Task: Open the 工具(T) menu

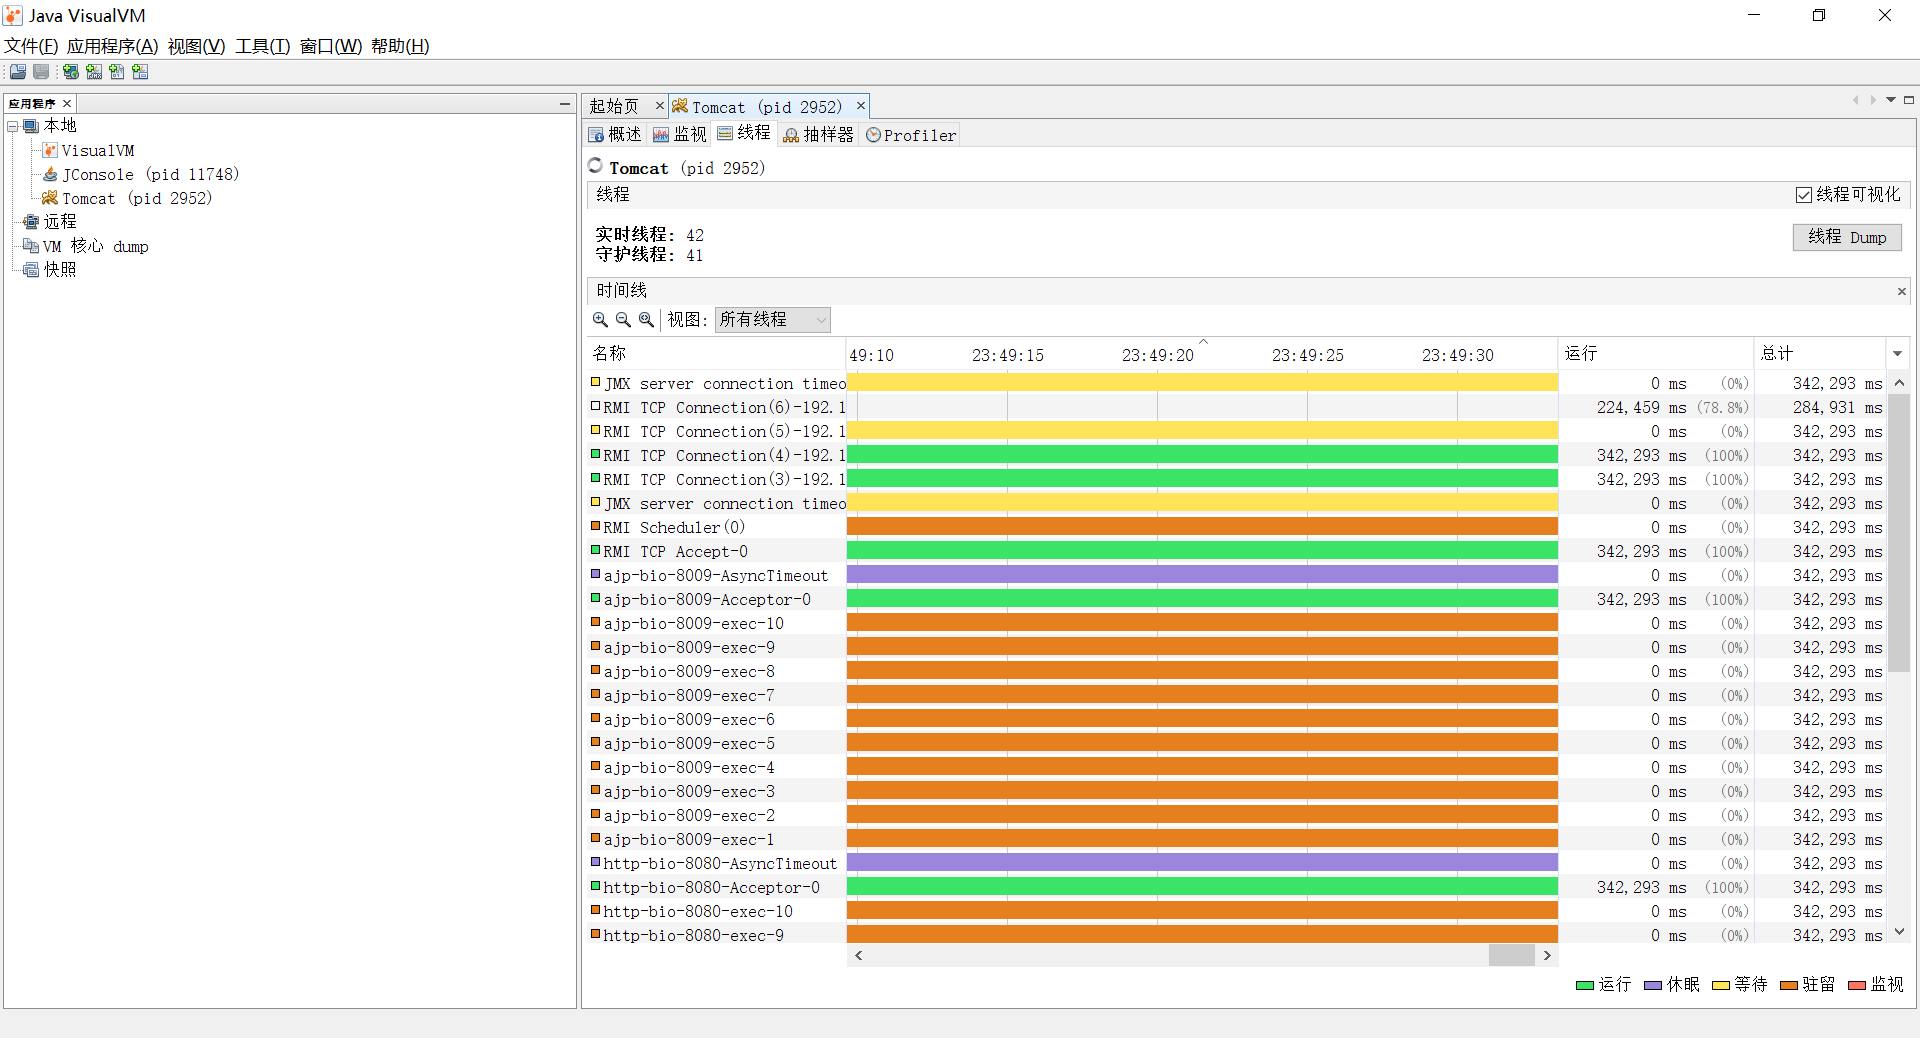Action: click(262, 46)
